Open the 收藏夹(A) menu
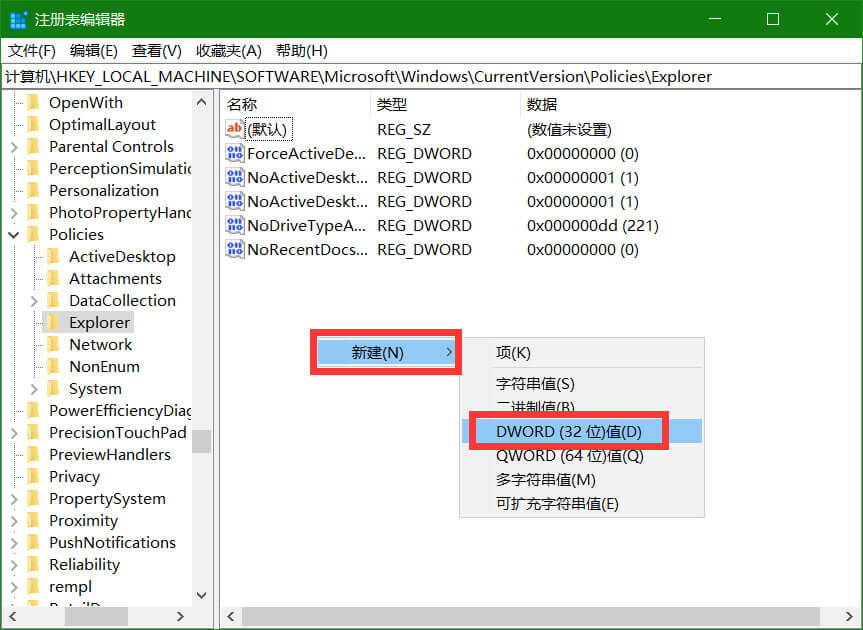The height and width of the screenshot is (630, 863). [228, 51]
